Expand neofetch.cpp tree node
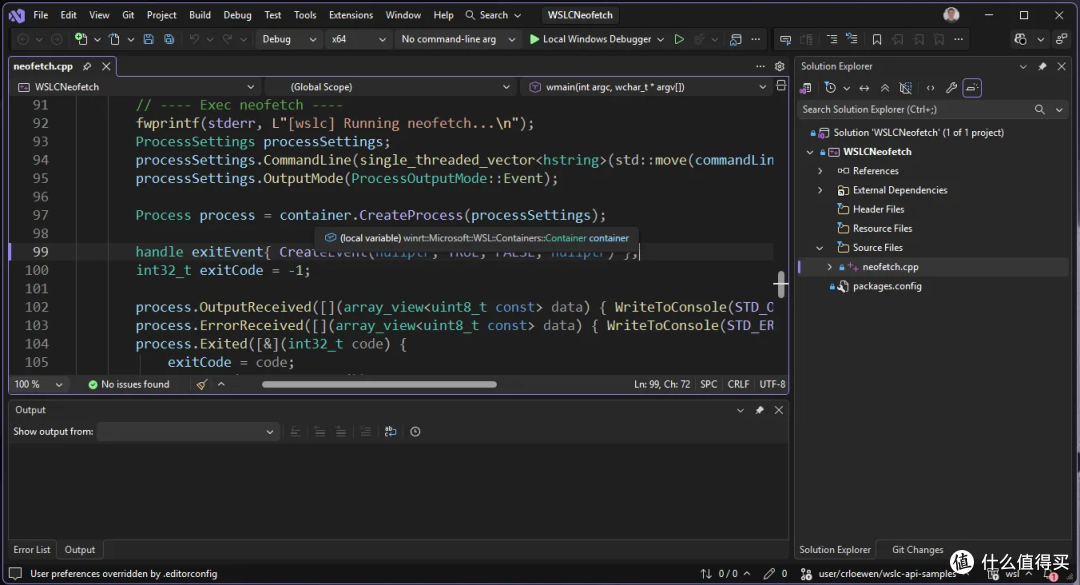The width and height of the screenshot is (1080, 585). [829, 267]
